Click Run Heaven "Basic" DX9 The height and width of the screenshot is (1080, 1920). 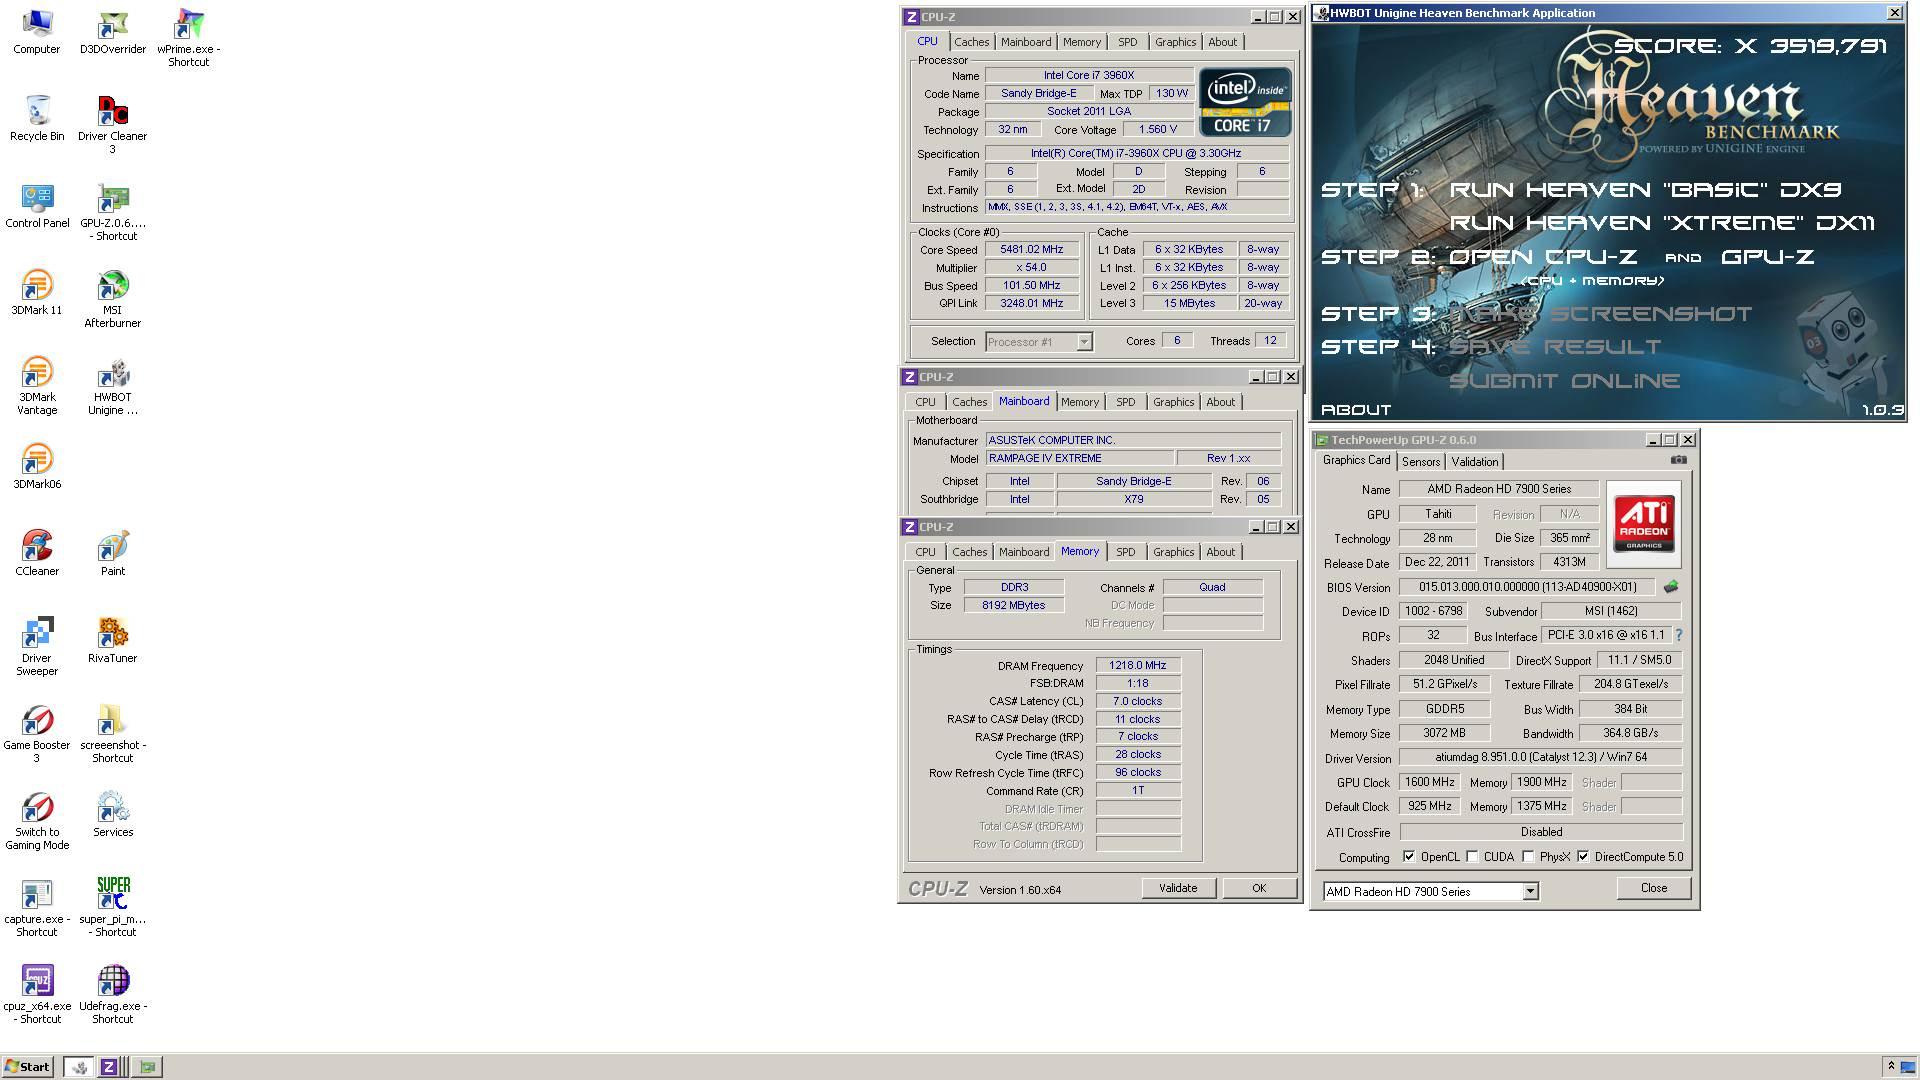coord(1645,190)
